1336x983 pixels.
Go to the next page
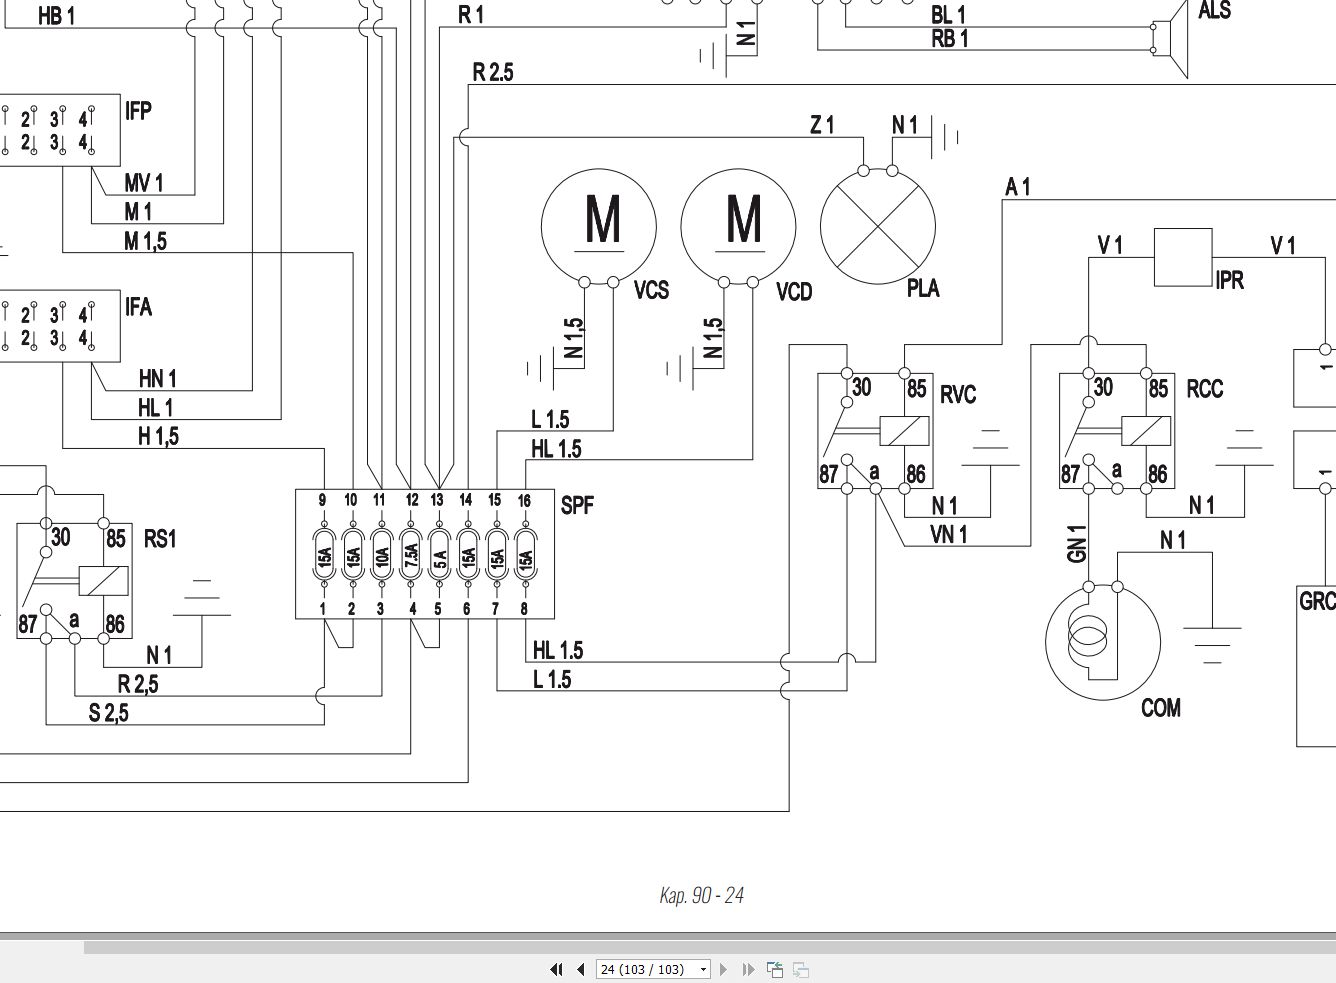pos(724,969)
